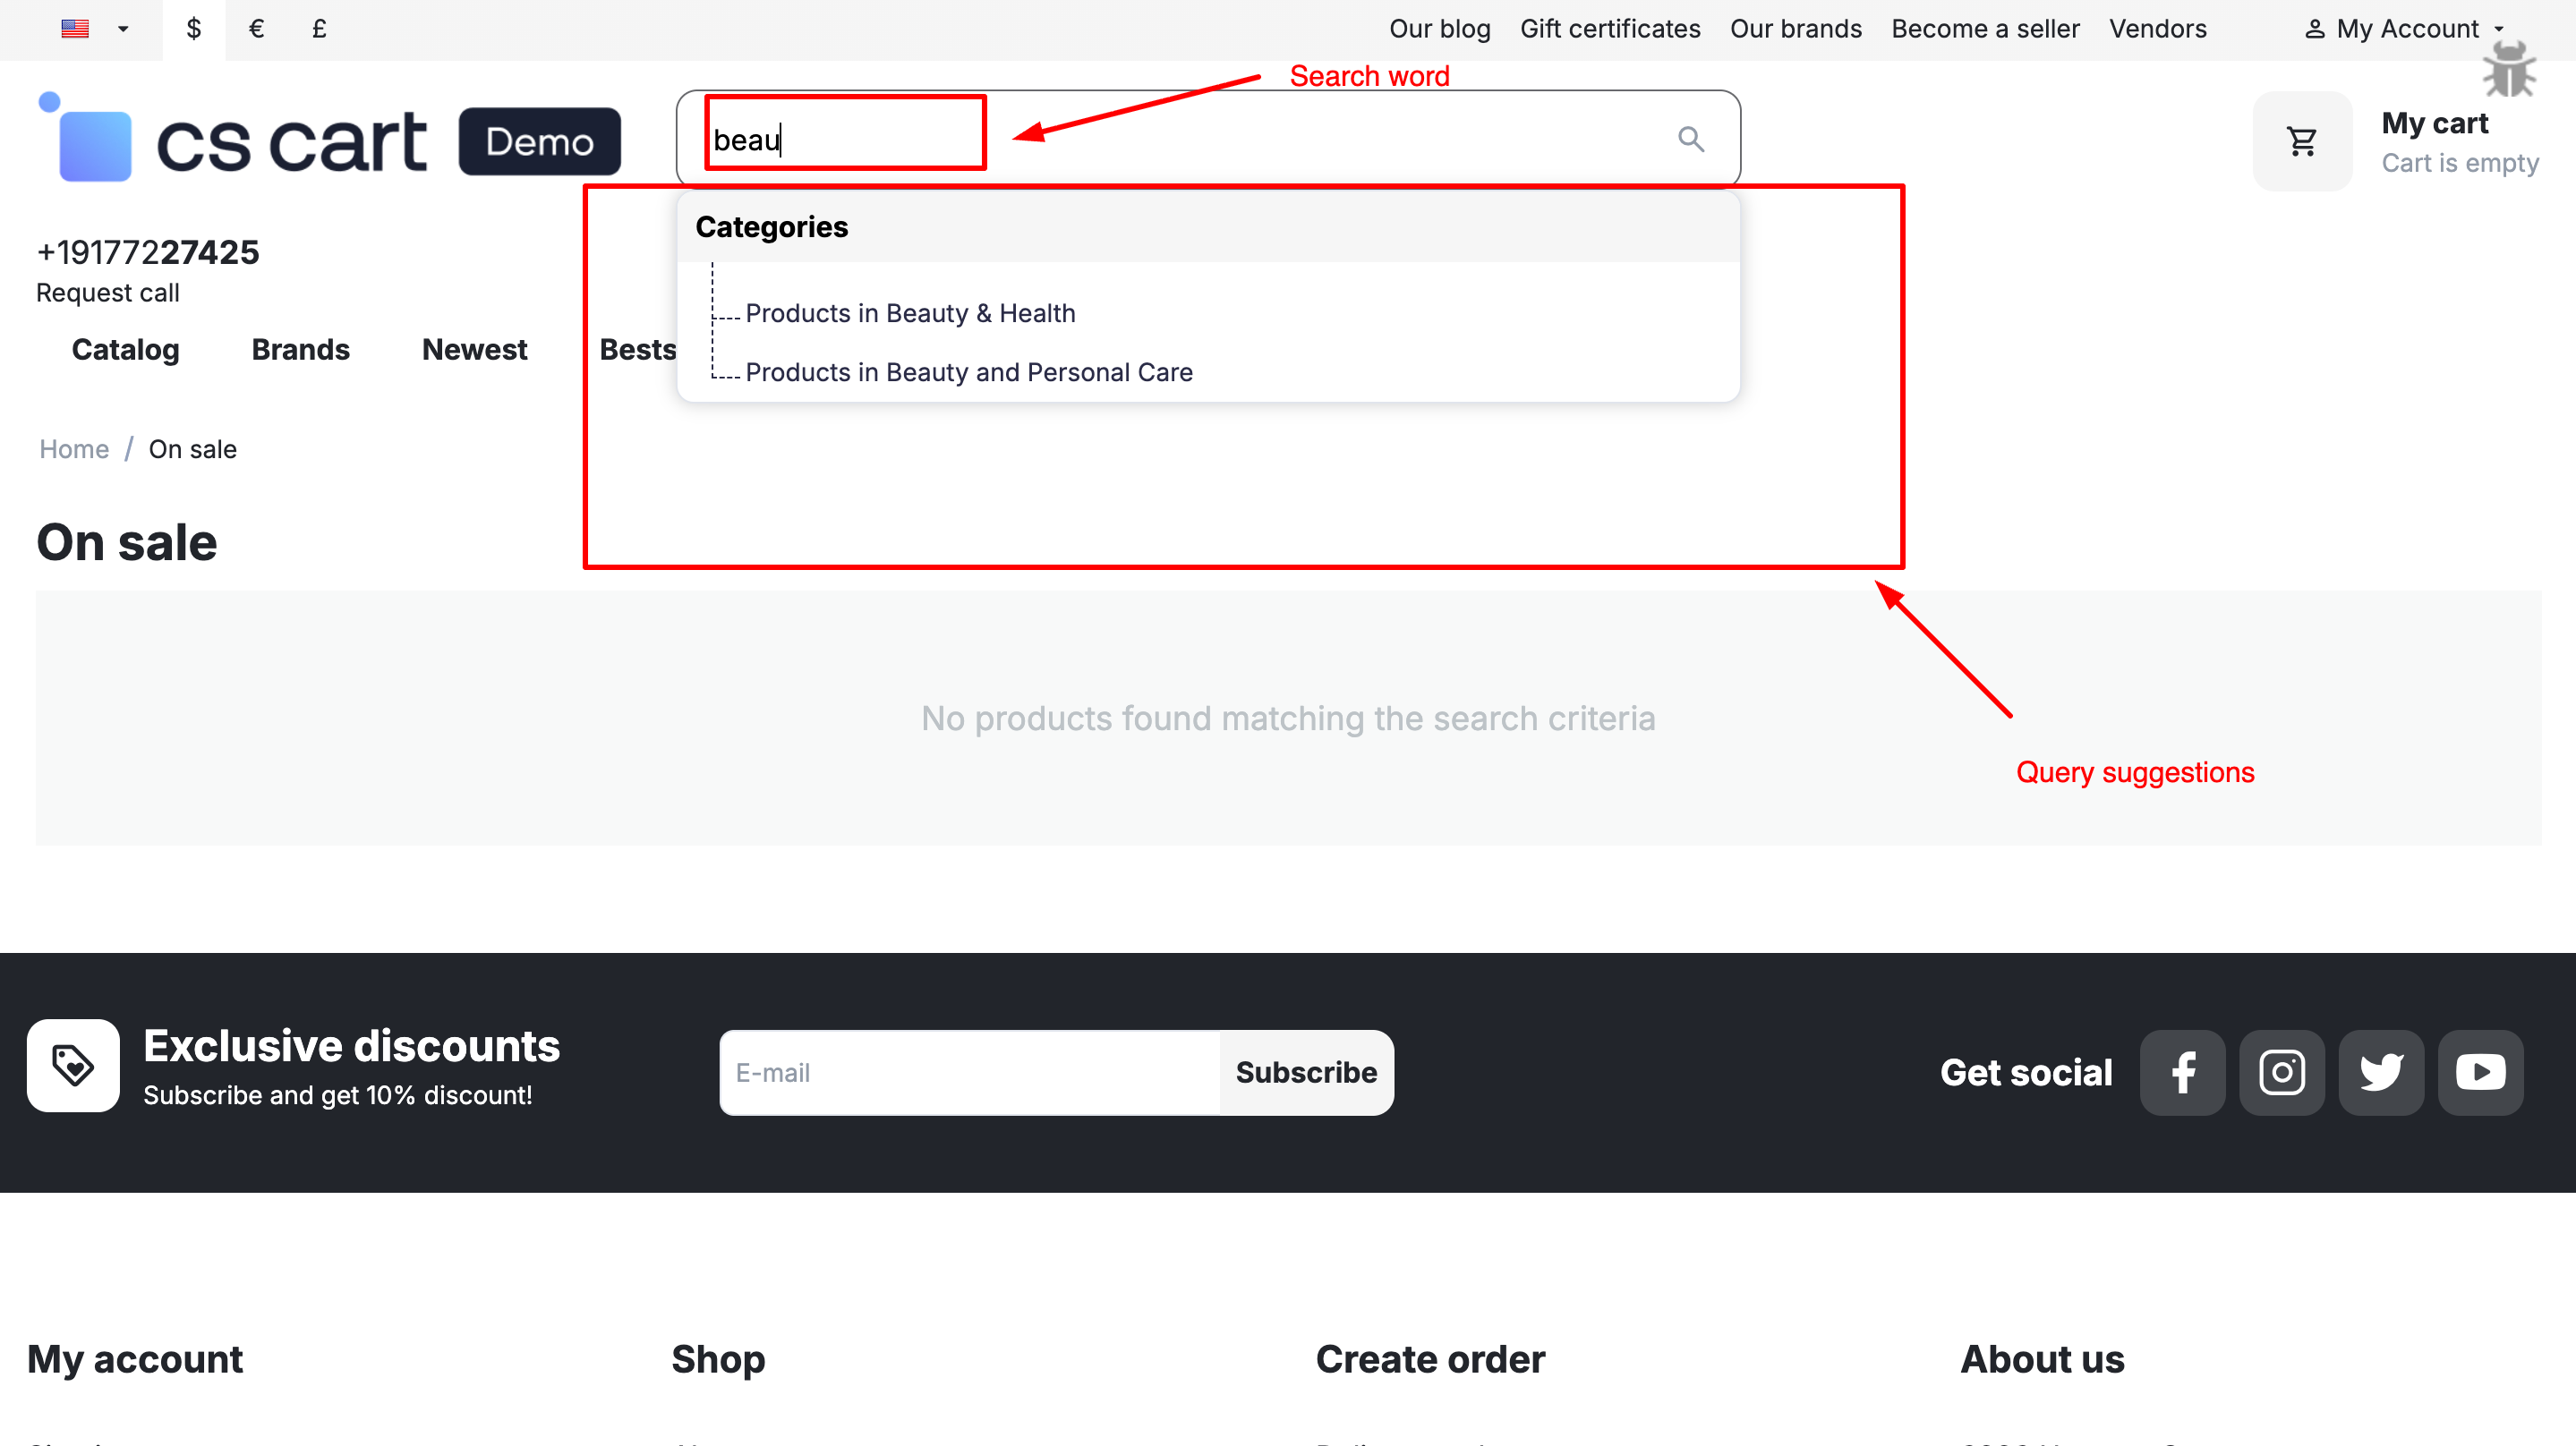Open the Twitter social icon
The width and height of the screenshot is (2576, 1446).
2381,1073
